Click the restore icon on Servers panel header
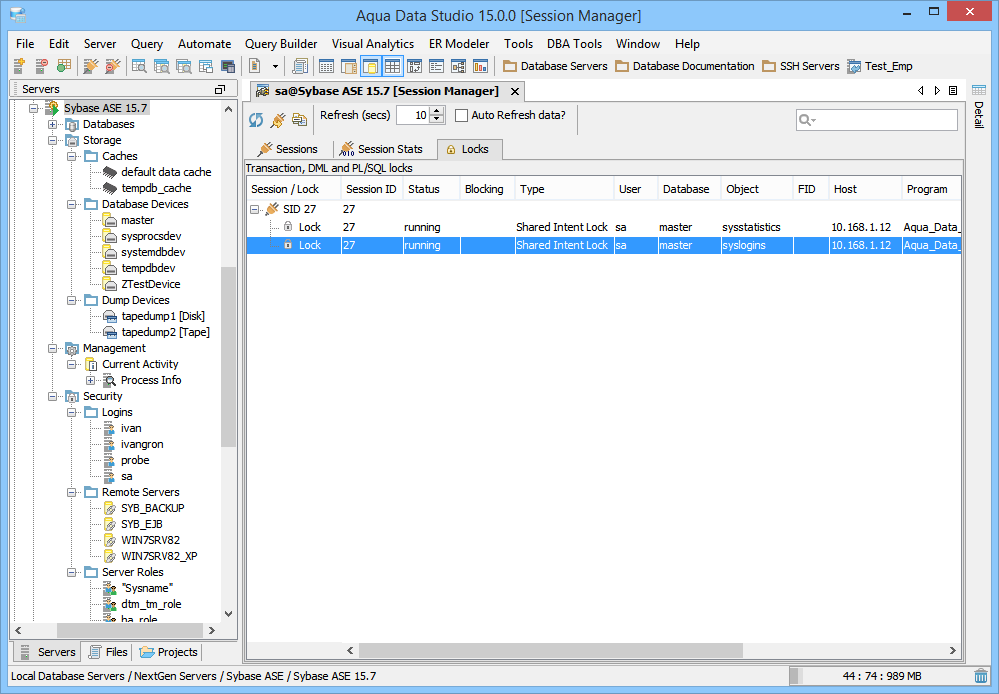The height and width of the screenshot is (694, 999). click(x=220, y=89)
